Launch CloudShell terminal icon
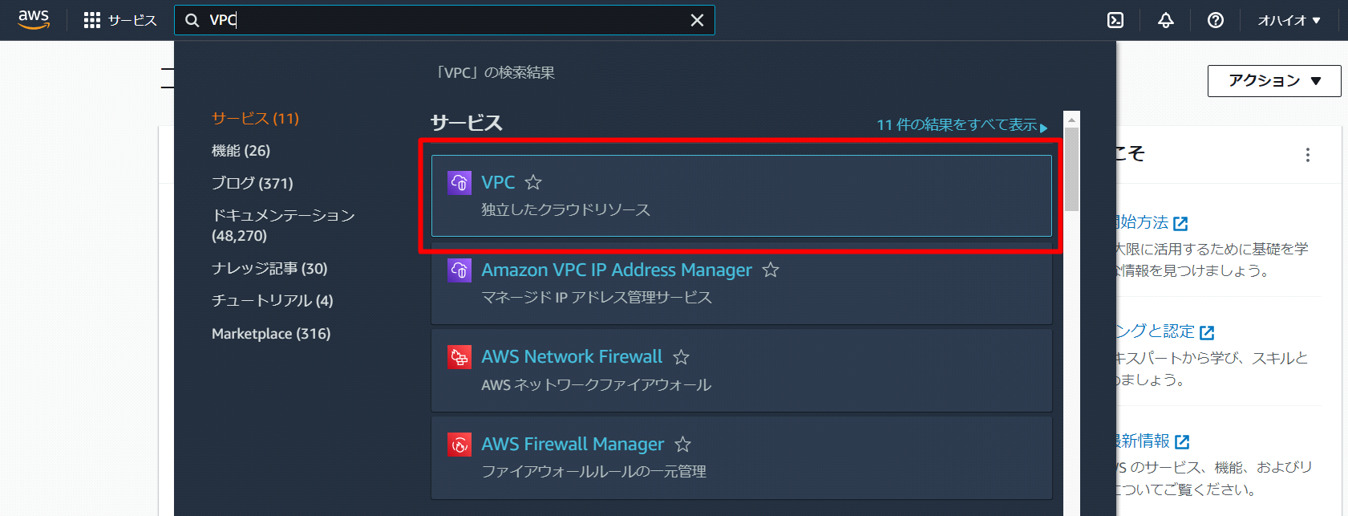 [1116, 20]
